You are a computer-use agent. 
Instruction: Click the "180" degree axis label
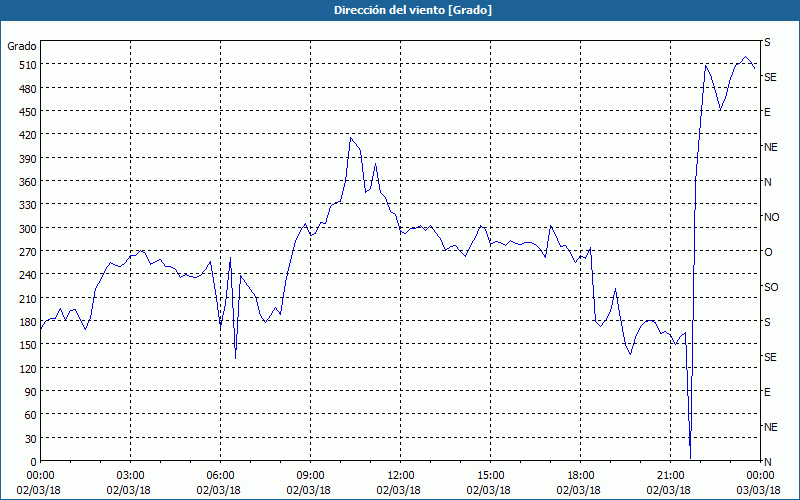point(28,322)
